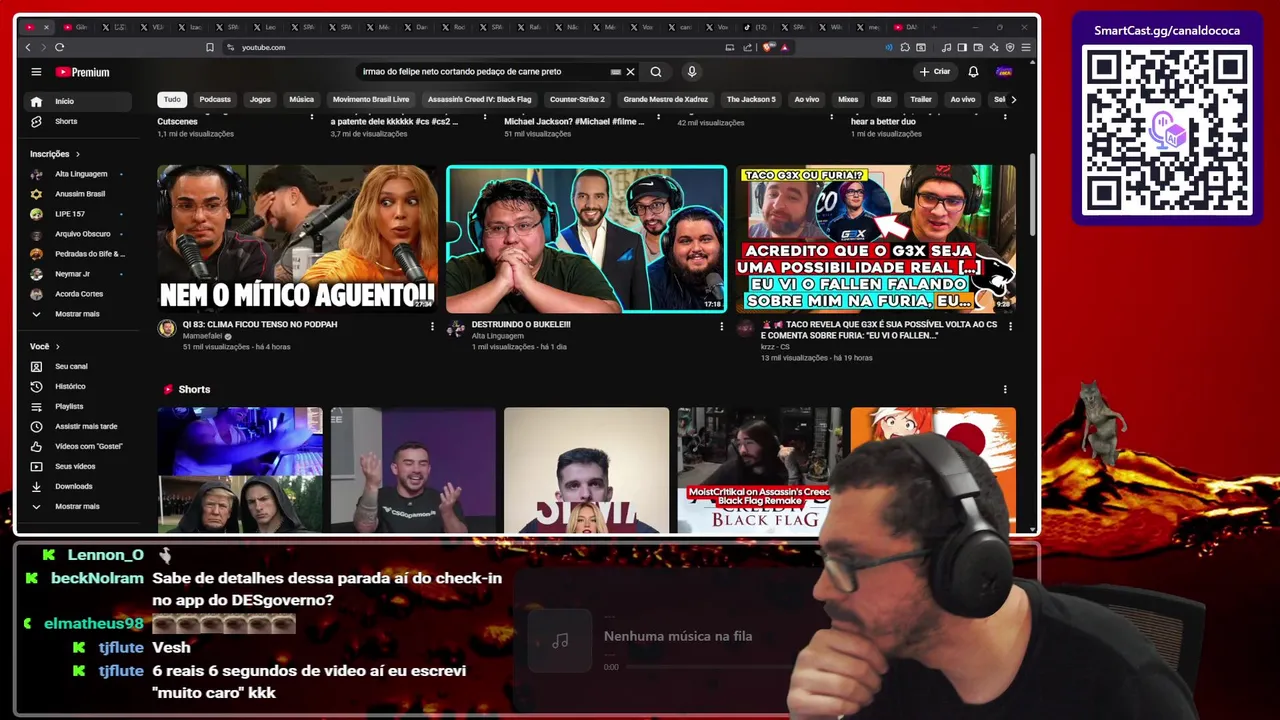Open LIPE 157 channel

coord(78,214)
